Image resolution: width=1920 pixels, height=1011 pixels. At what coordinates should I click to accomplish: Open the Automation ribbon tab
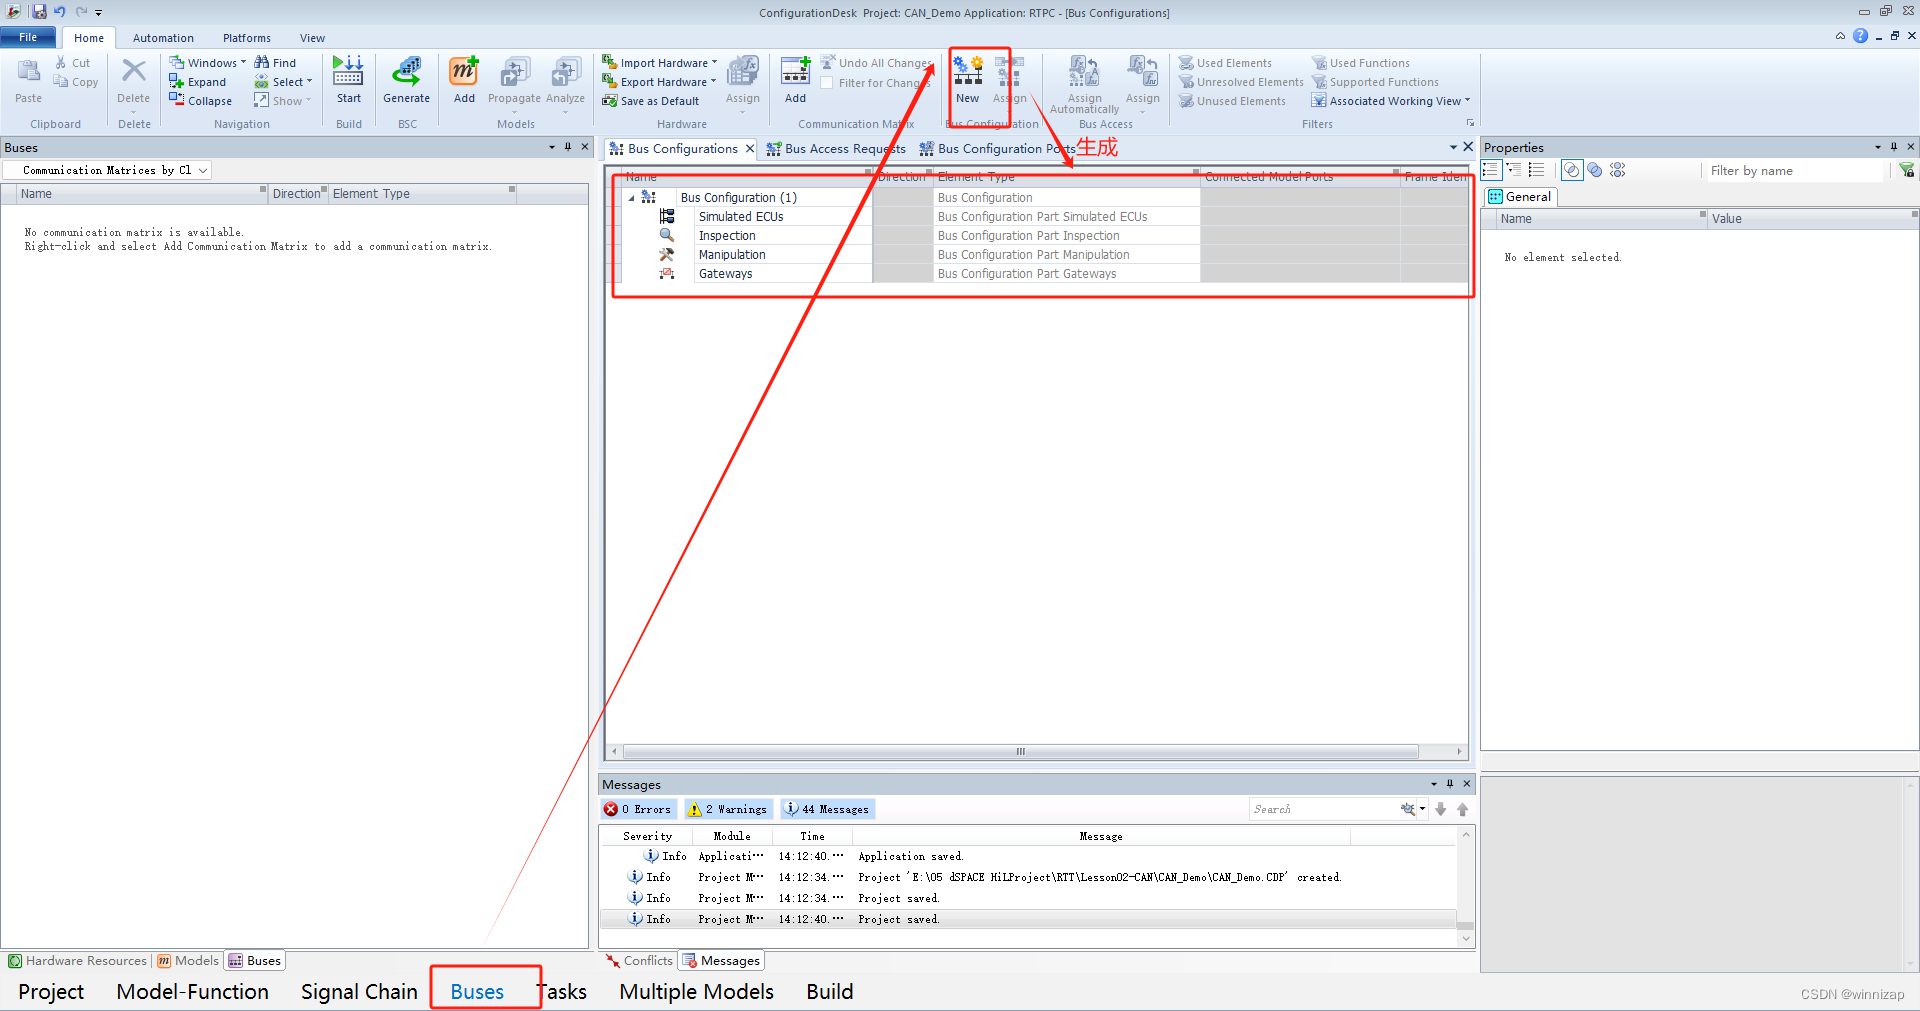tap(163, 38)
